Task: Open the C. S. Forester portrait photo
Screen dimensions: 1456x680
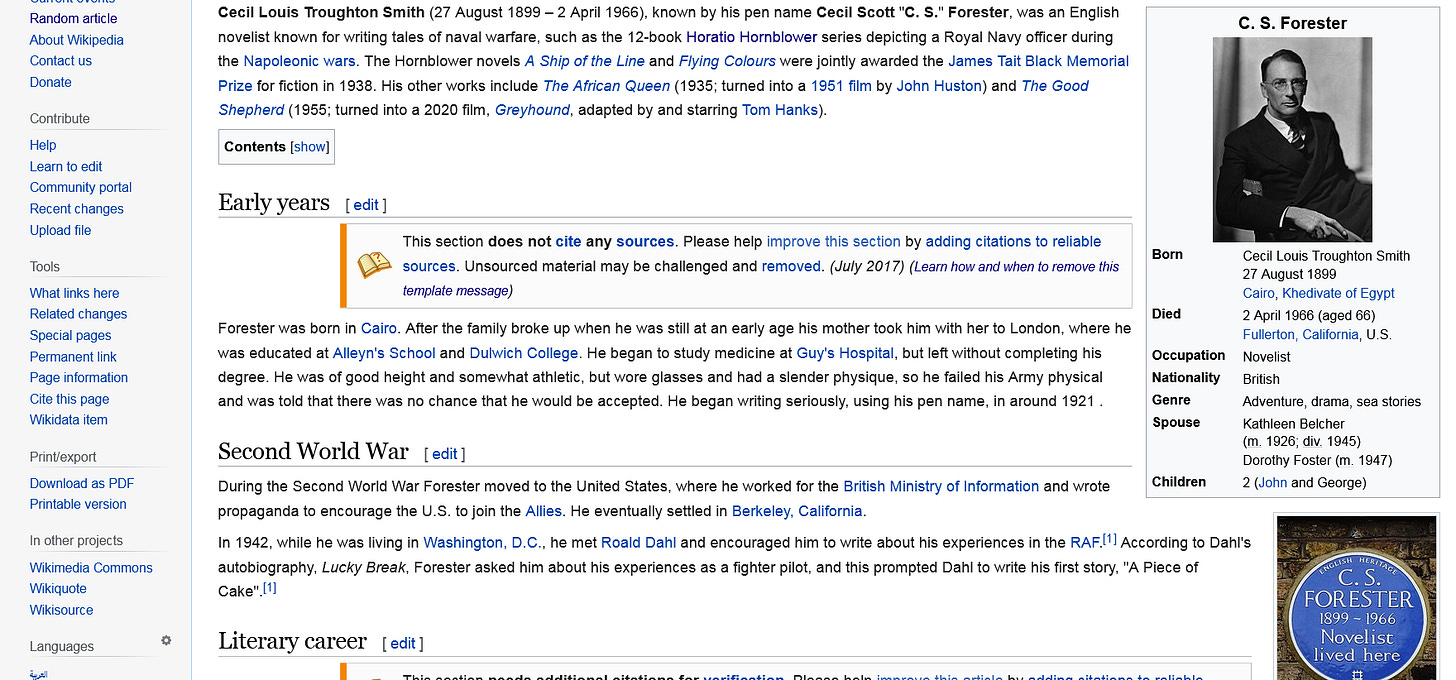Action: pyautogui.click(x=1292, y=140)
